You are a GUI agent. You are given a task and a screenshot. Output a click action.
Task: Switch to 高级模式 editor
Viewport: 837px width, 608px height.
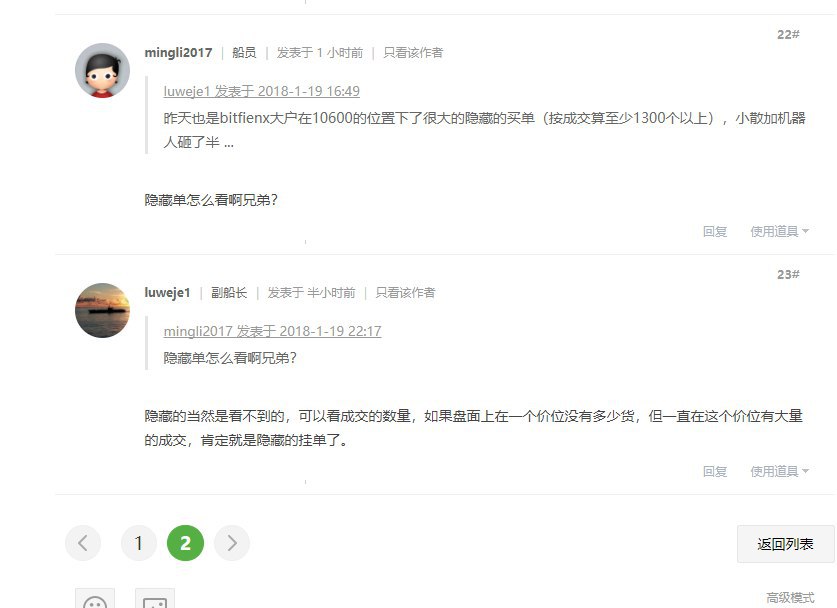(x=790, y=597)
